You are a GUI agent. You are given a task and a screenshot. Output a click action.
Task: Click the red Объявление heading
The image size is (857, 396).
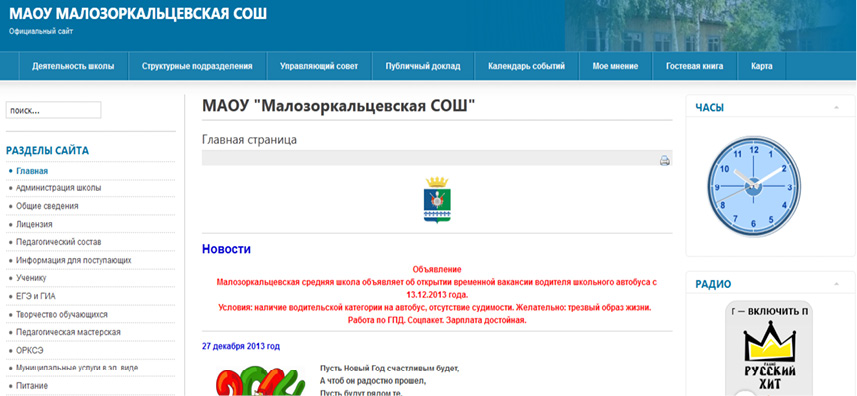point(437,269)
